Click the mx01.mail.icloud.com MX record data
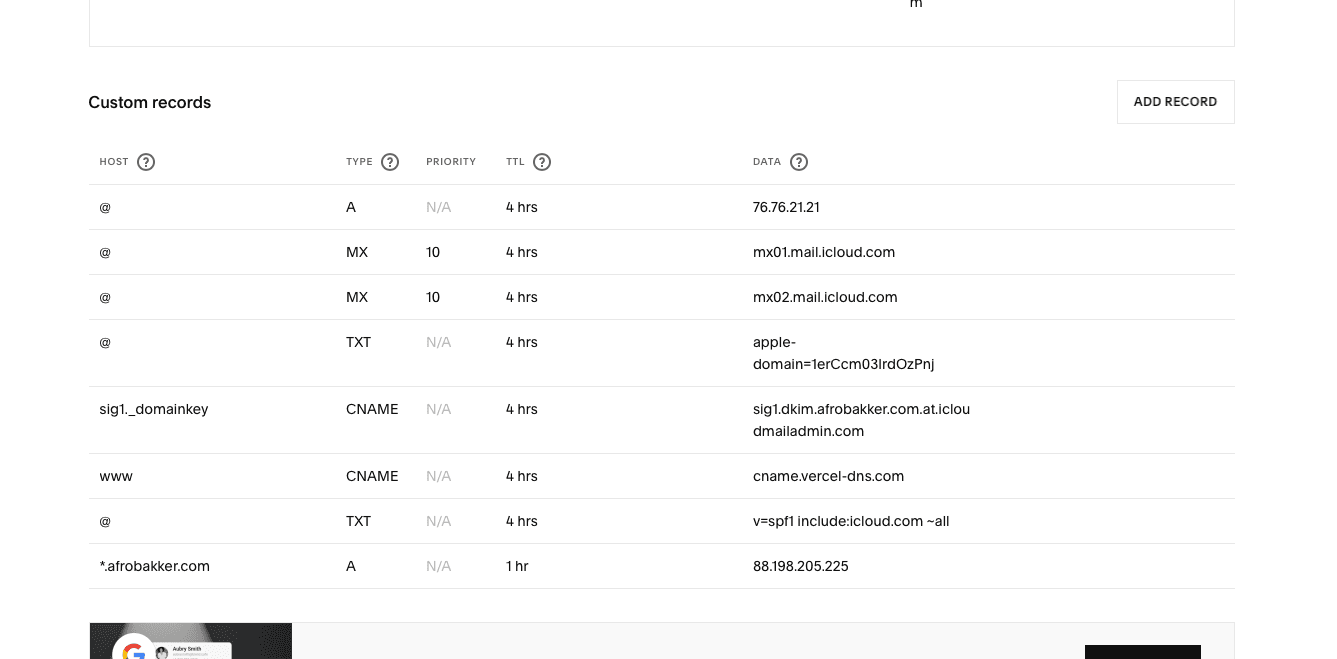 [823, 252]
